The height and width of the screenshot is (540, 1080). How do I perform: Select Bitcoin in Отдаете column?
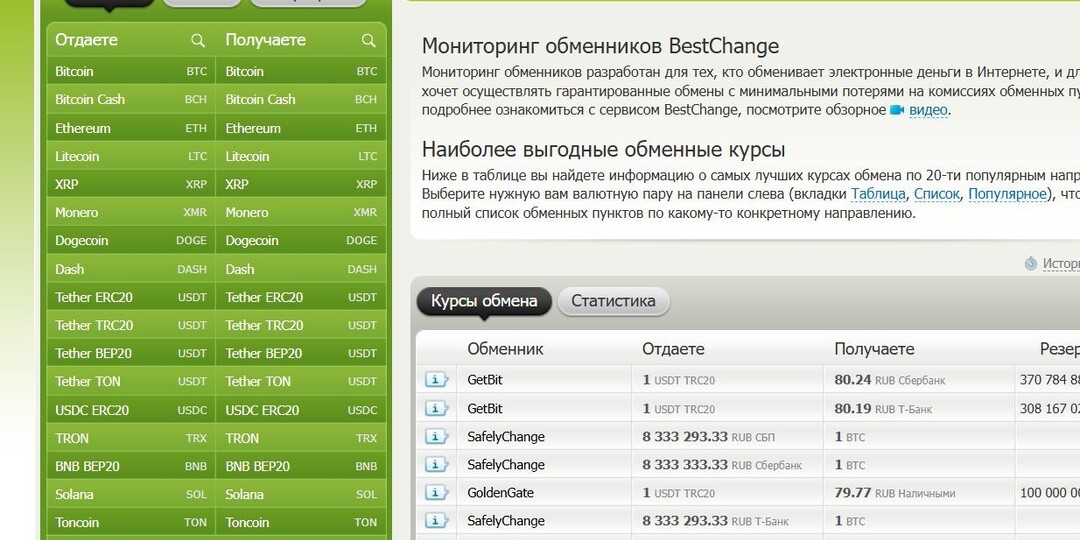(x=131, y=72)
